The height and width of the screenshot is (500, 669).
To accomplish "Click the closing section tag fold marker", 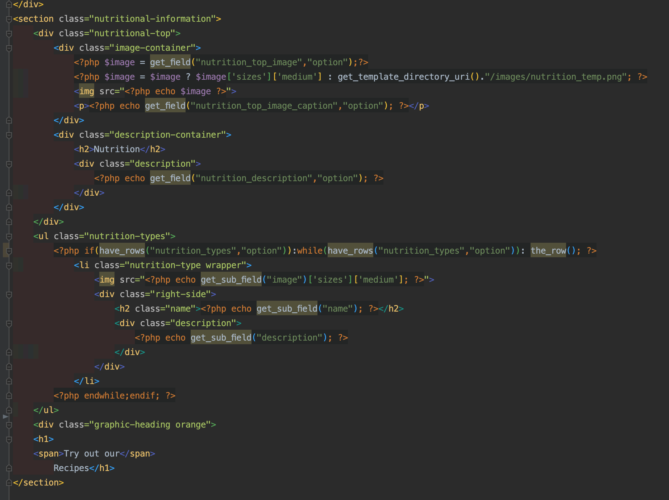I will point(8,482).
